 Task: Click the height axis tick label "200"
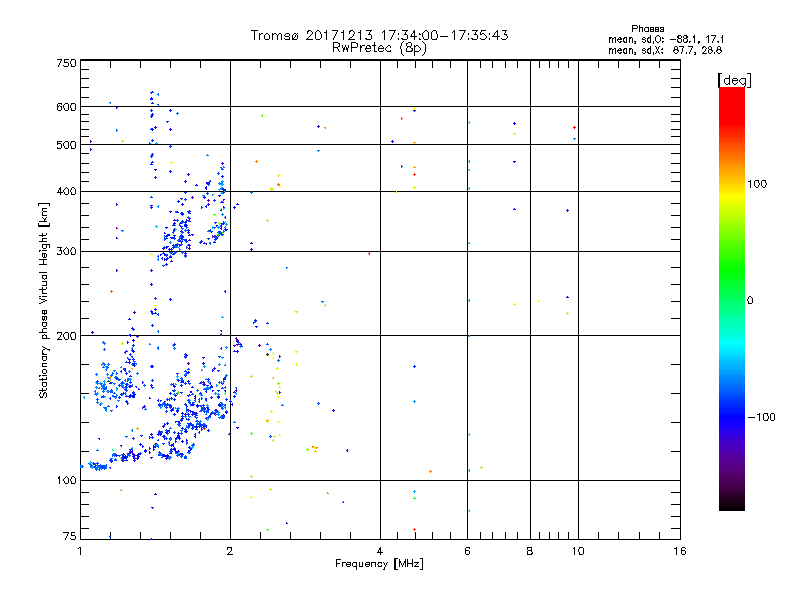66,336
